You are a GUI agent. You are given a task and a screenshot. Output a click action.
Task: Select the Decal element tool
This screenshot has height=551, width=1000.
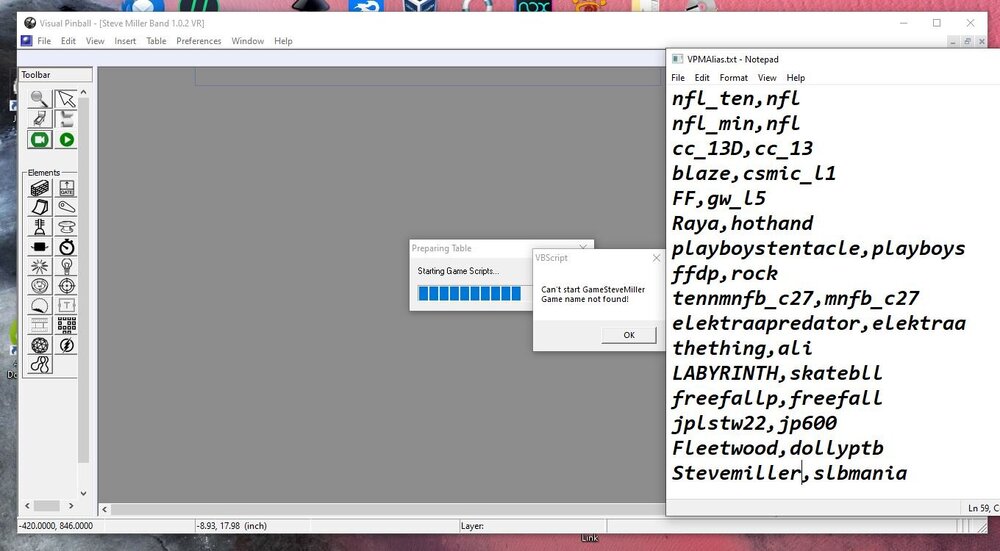(x=40, y=305)
